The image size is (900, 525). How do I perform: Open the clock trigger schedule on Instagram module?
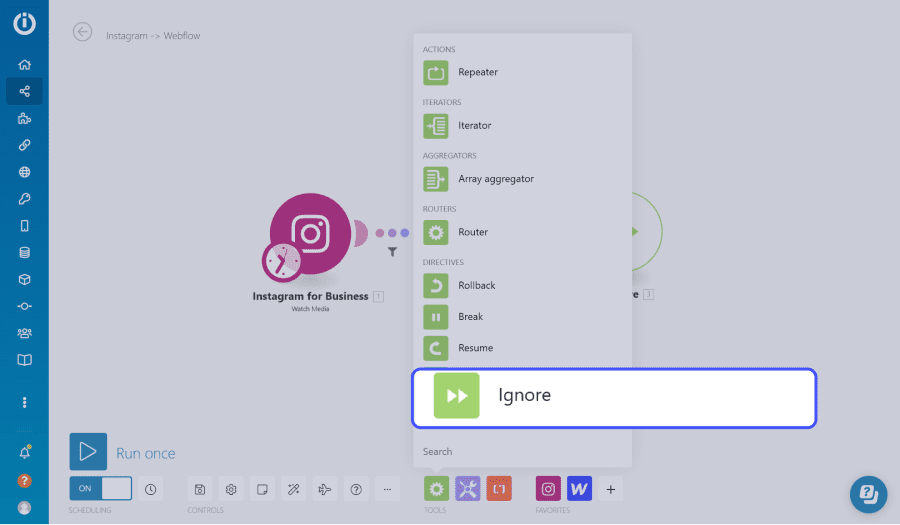pyautogui.click(x=282, y=262)
